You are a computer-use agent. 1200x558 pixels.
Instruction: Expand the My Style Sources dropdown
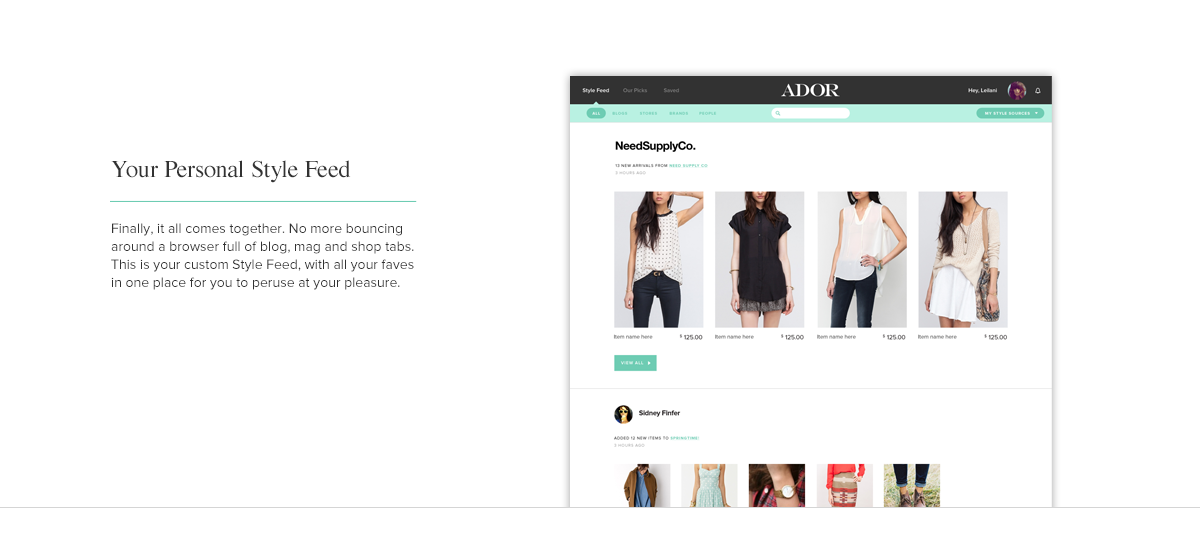(1010, 114)
